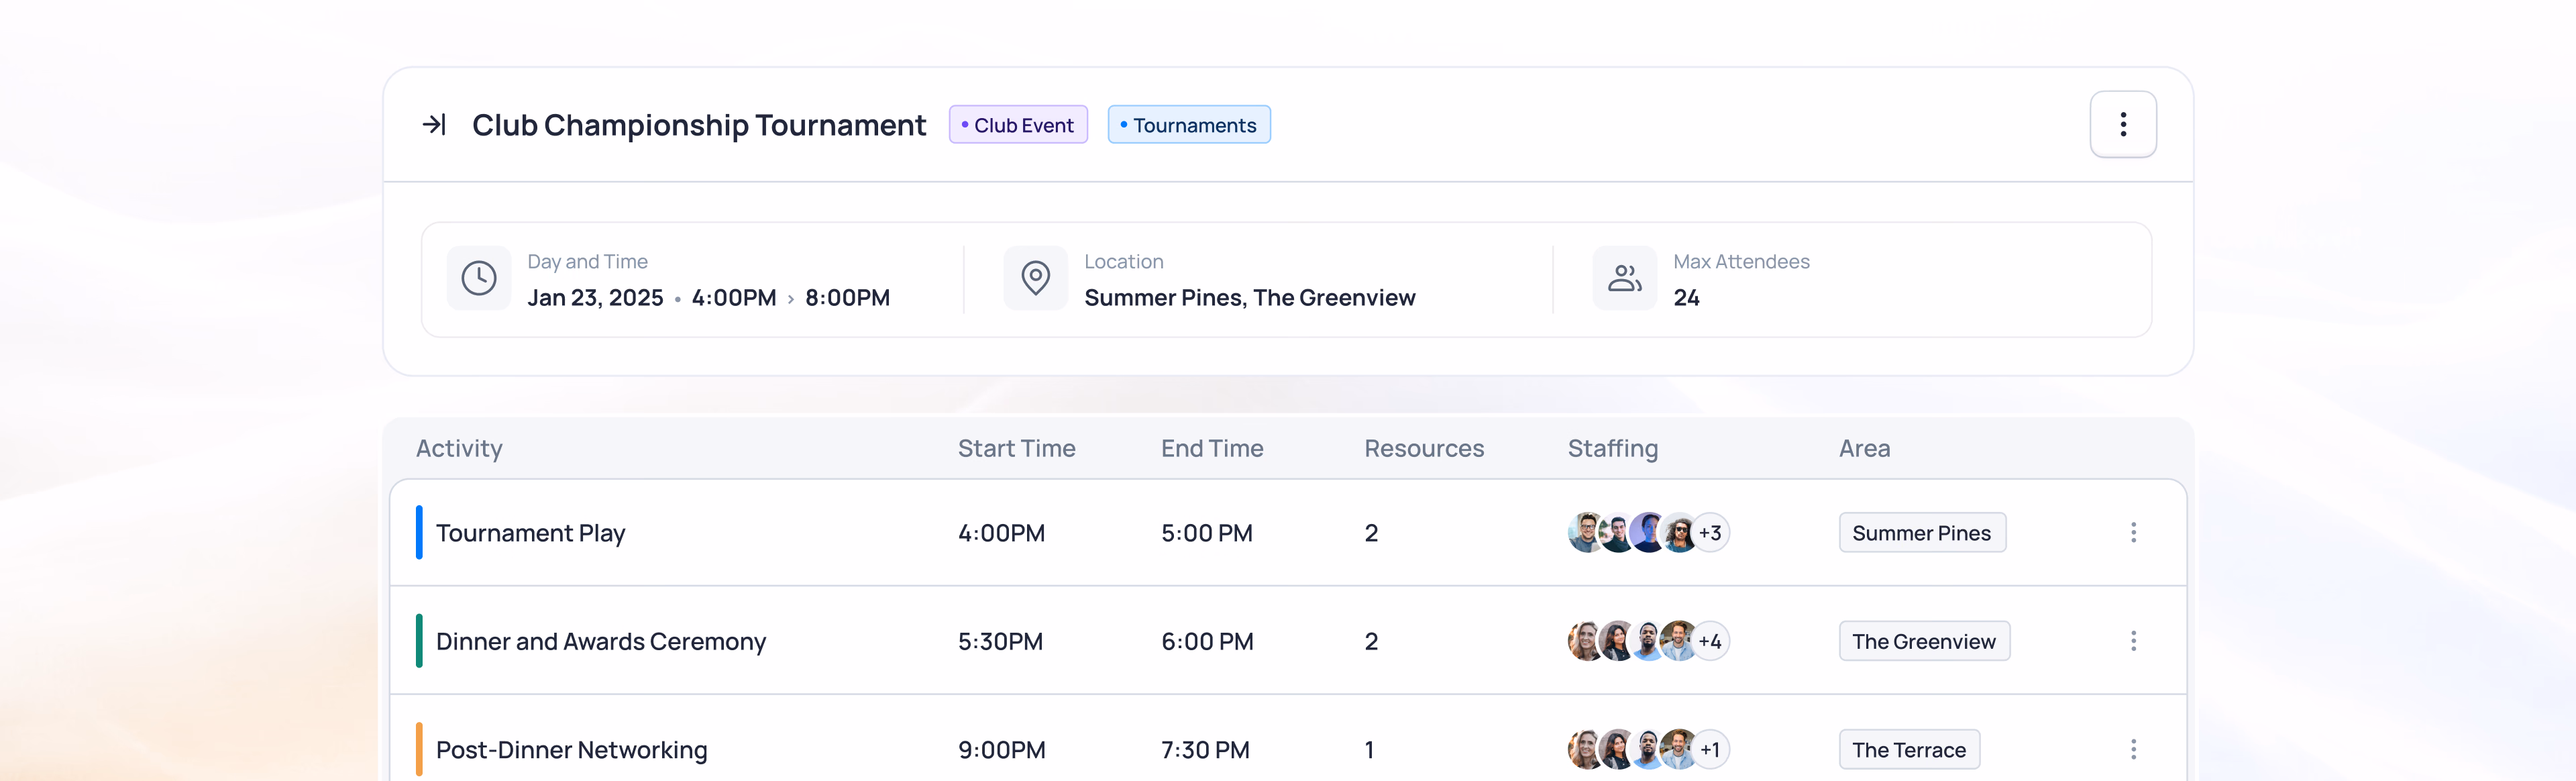Click the clock icon beside Day and Time
The image size is (2576, 781).
[x=479, y=278]
